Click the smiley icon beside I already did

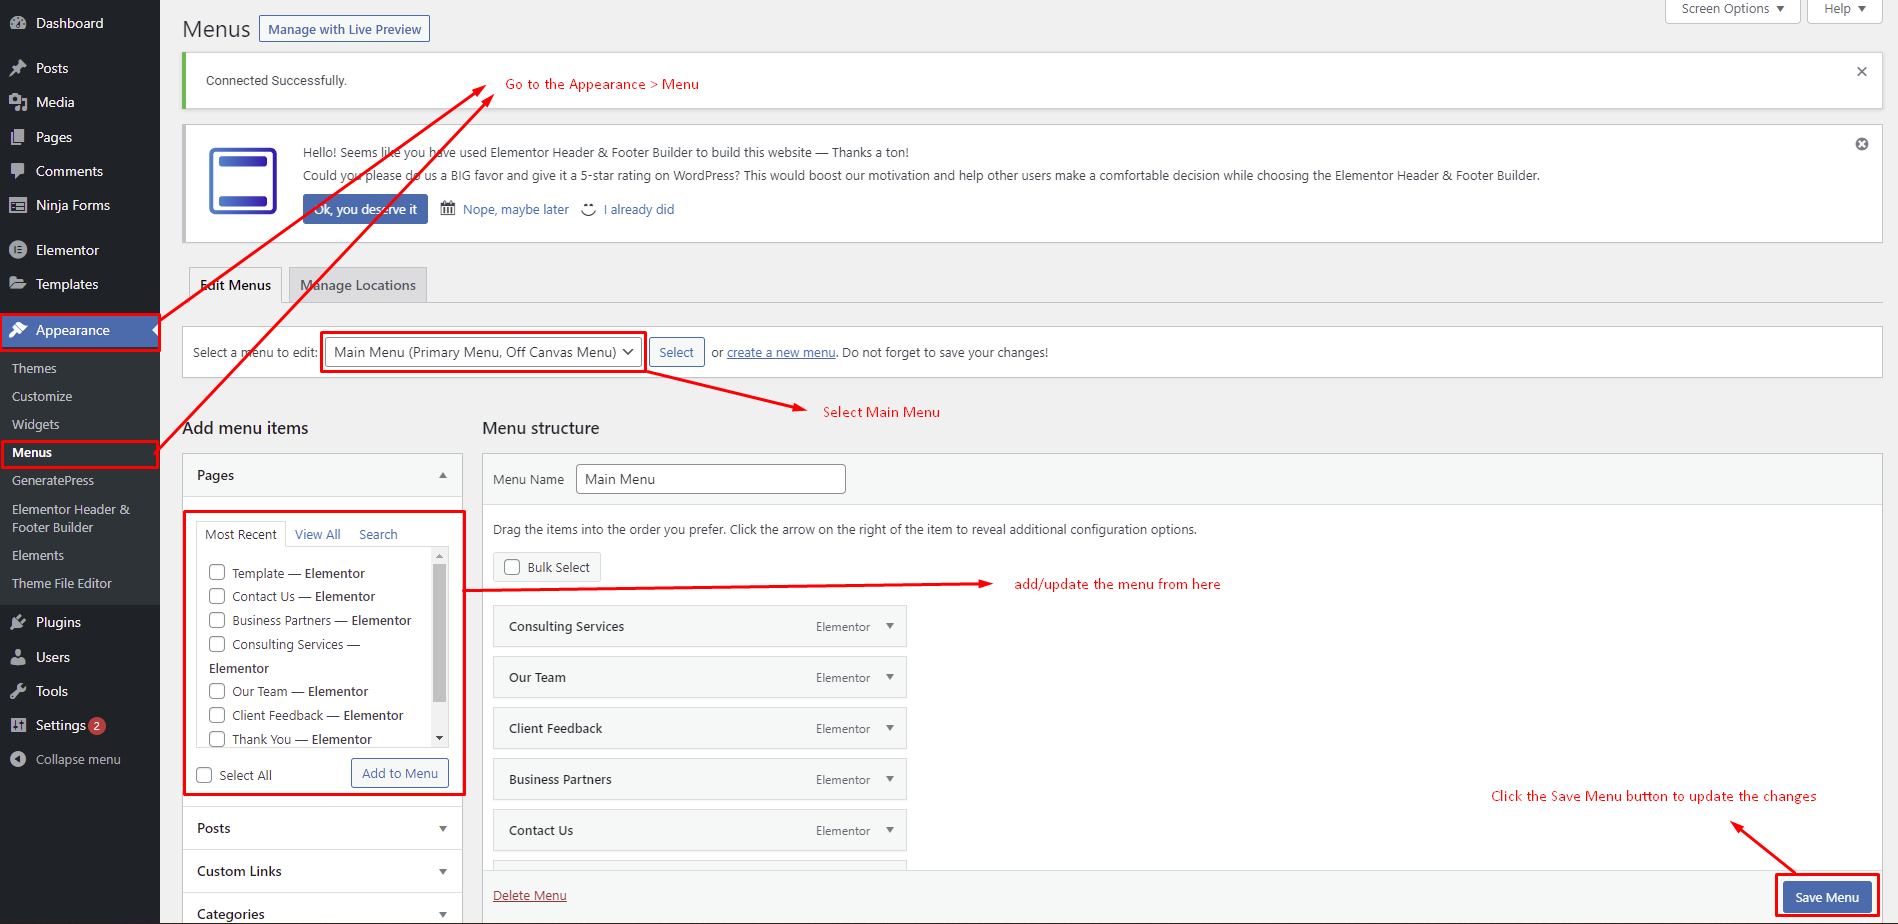[589, 209]
